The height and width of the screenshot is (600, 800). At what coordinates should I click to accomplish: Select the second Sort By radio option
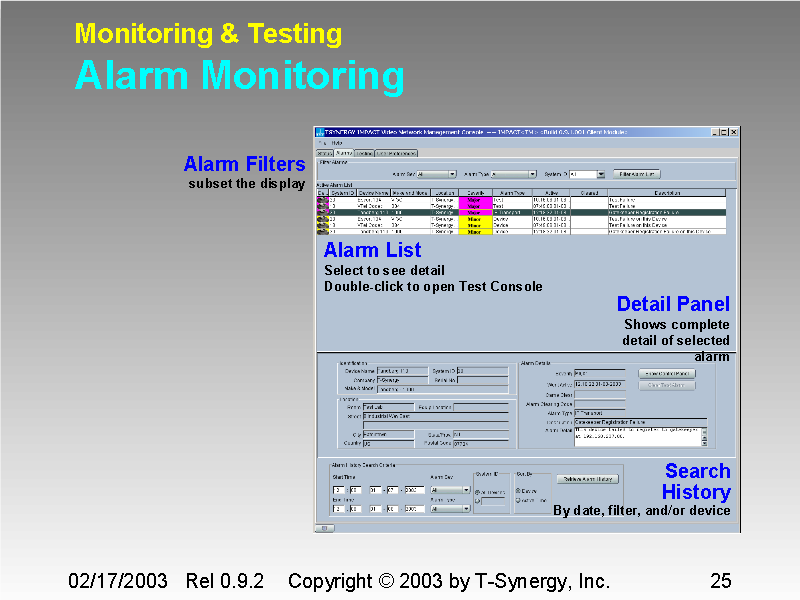(517, 501)
